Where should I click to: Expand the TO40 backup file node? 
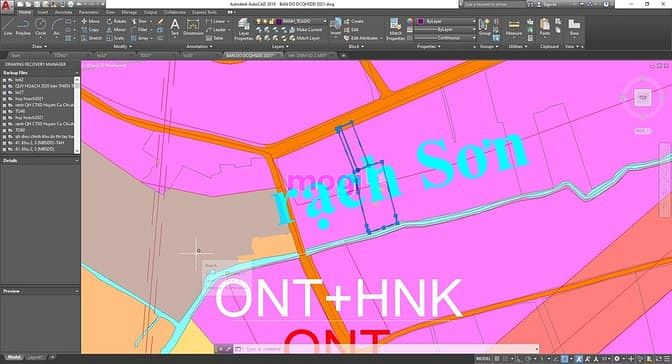coord(4,111)
